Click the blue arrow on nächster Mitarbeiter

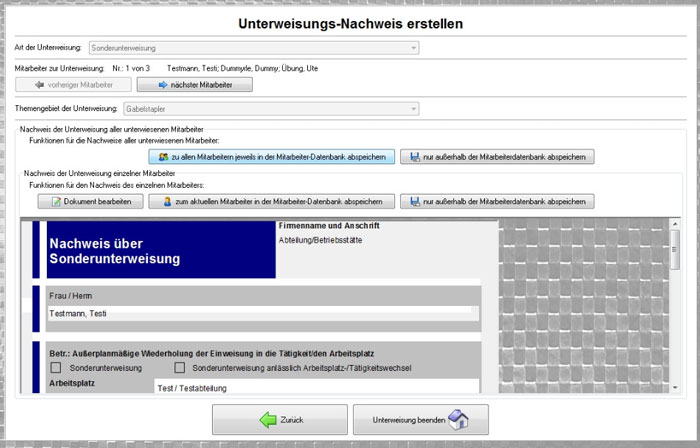point(163,85)
